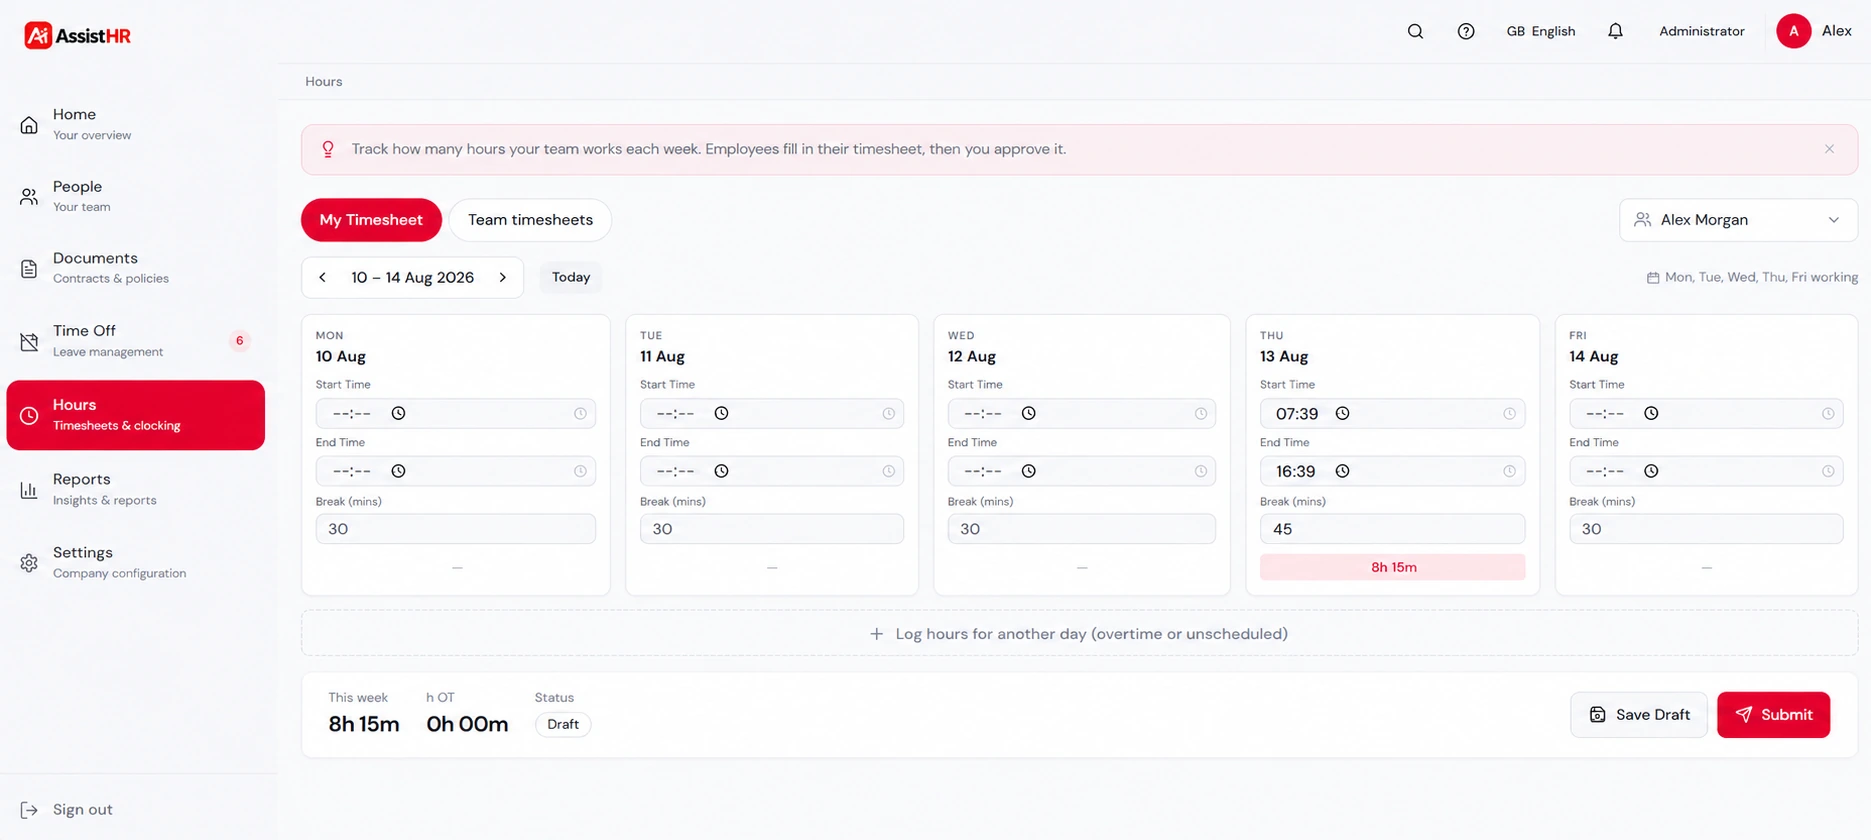This screenshot has width=1871, height=840.
Task: Open the Monday End Time clock picker
Action: pyautogui.click(x=398, y=471)
